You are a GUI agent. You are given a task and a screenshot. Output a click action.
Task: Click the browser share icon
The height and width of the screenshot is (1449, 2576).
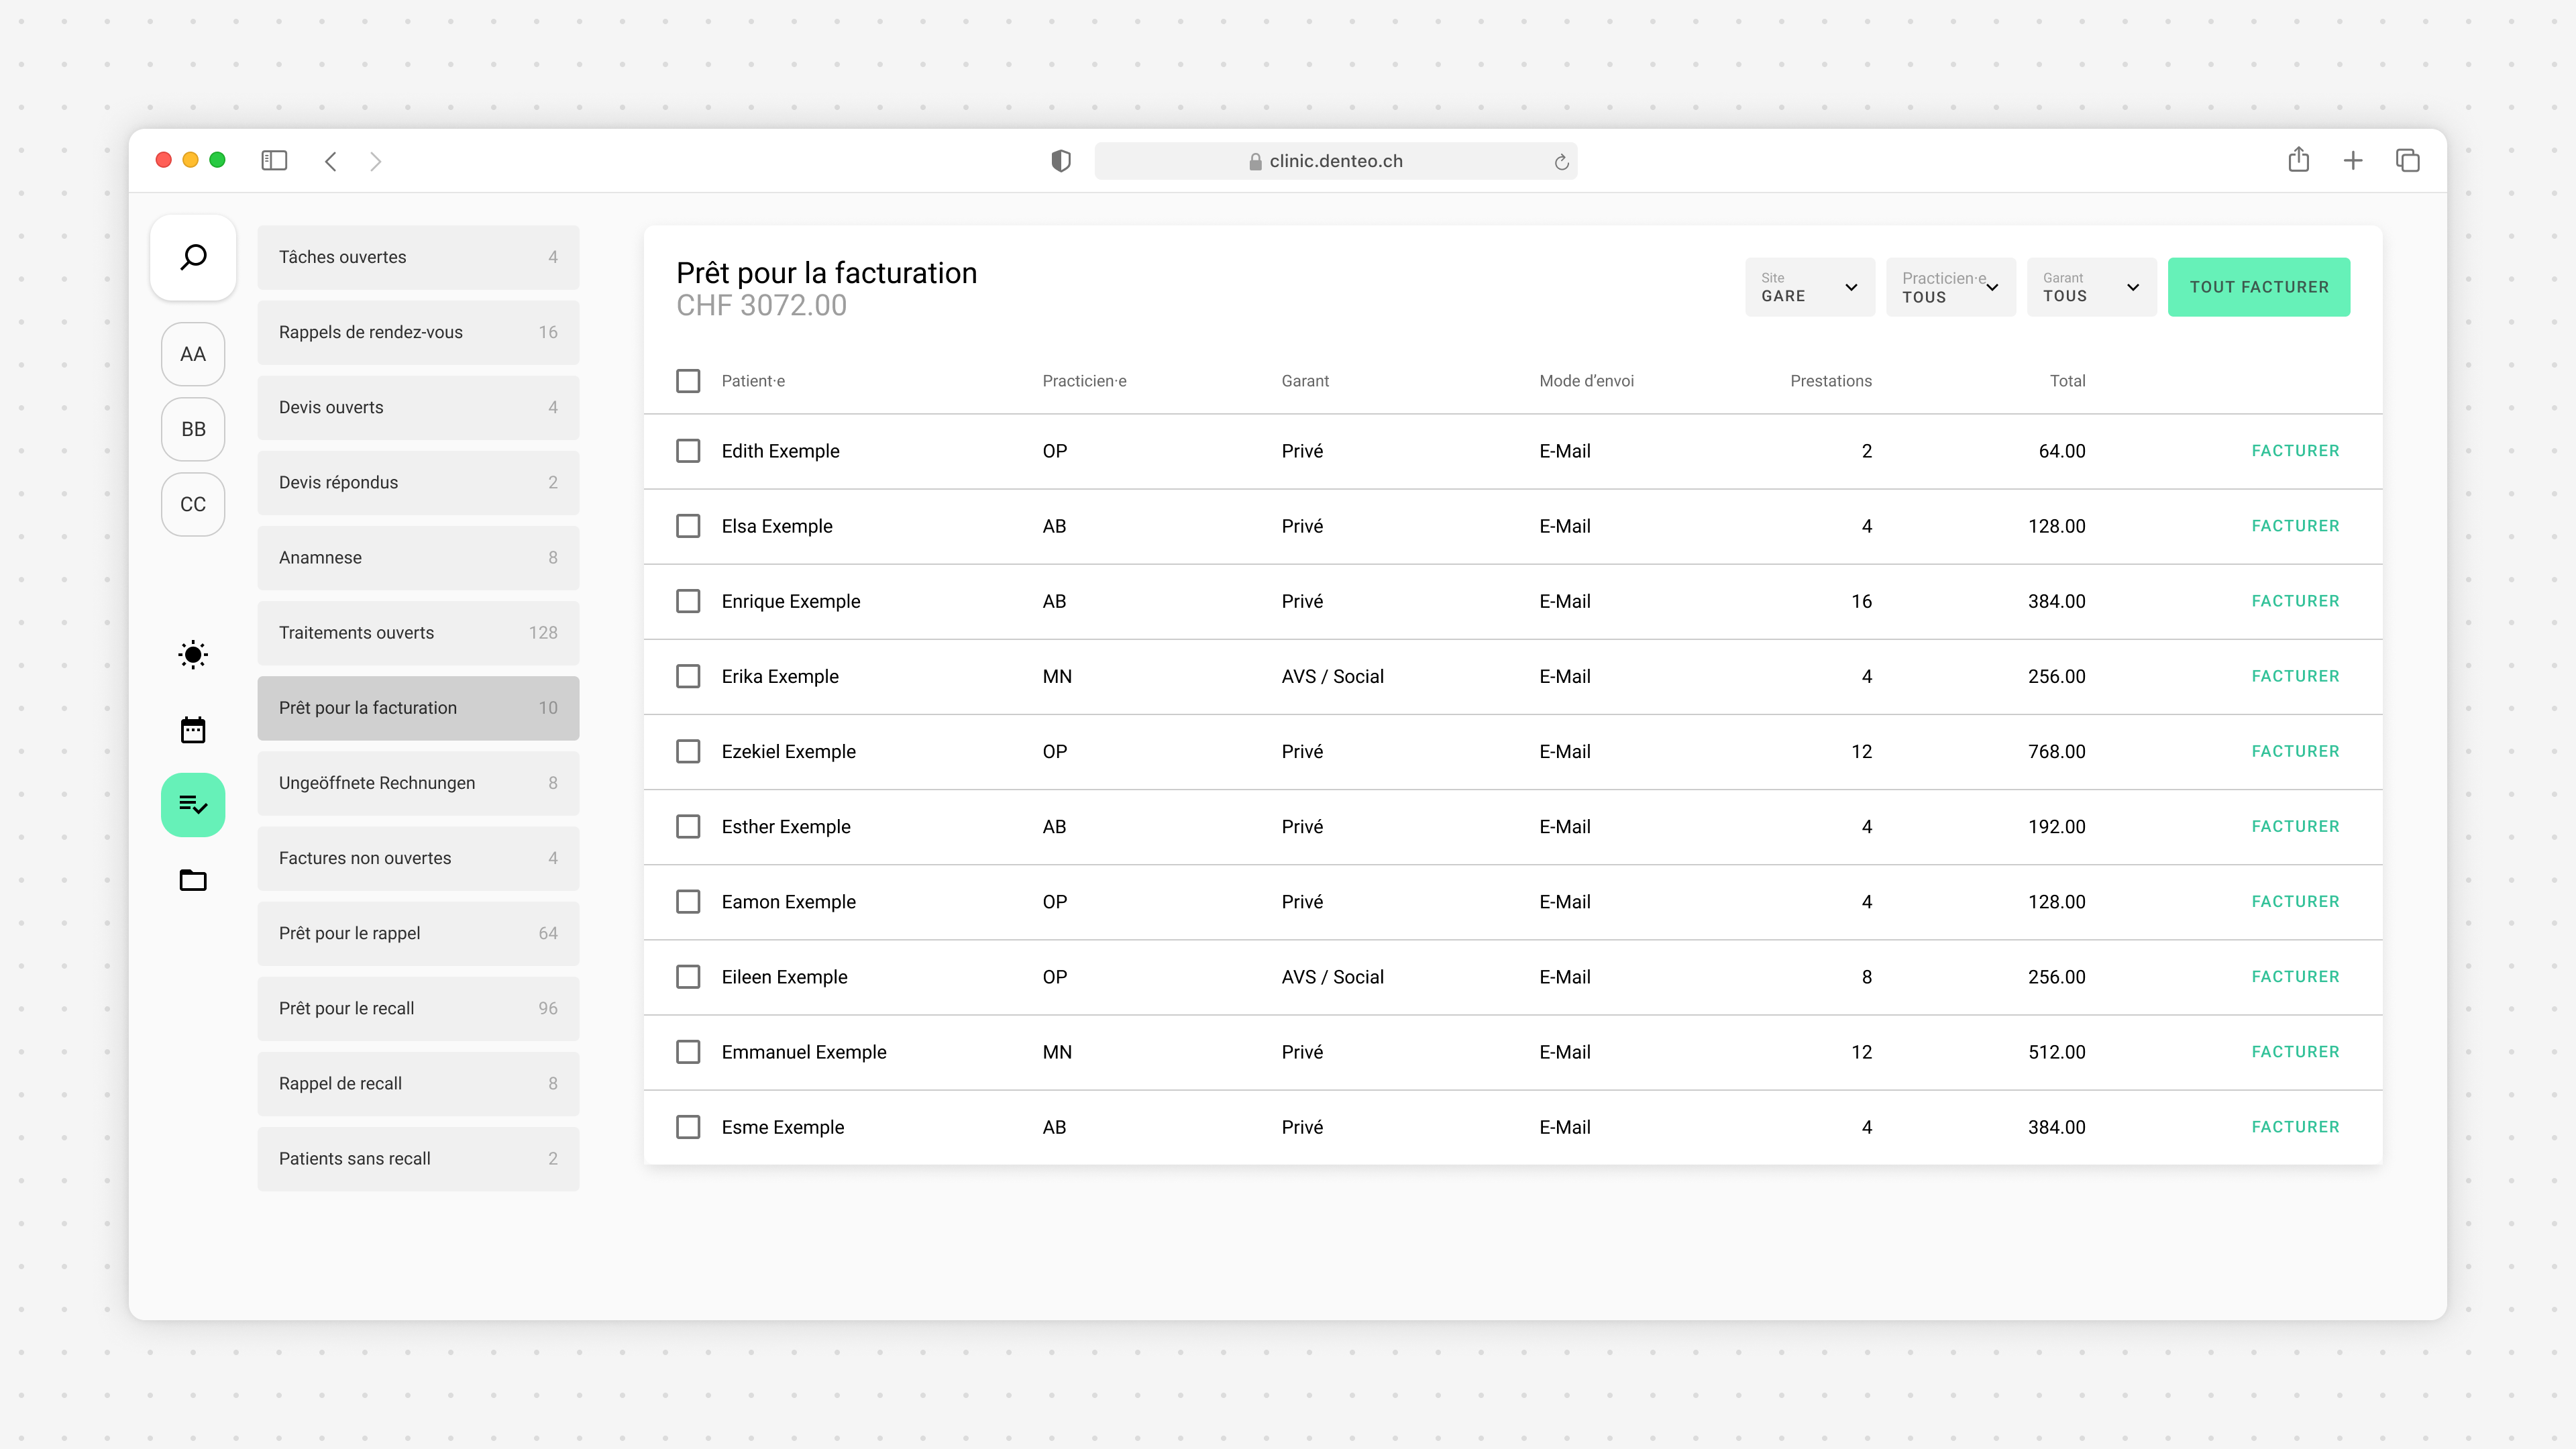(x=2298, y=160)
